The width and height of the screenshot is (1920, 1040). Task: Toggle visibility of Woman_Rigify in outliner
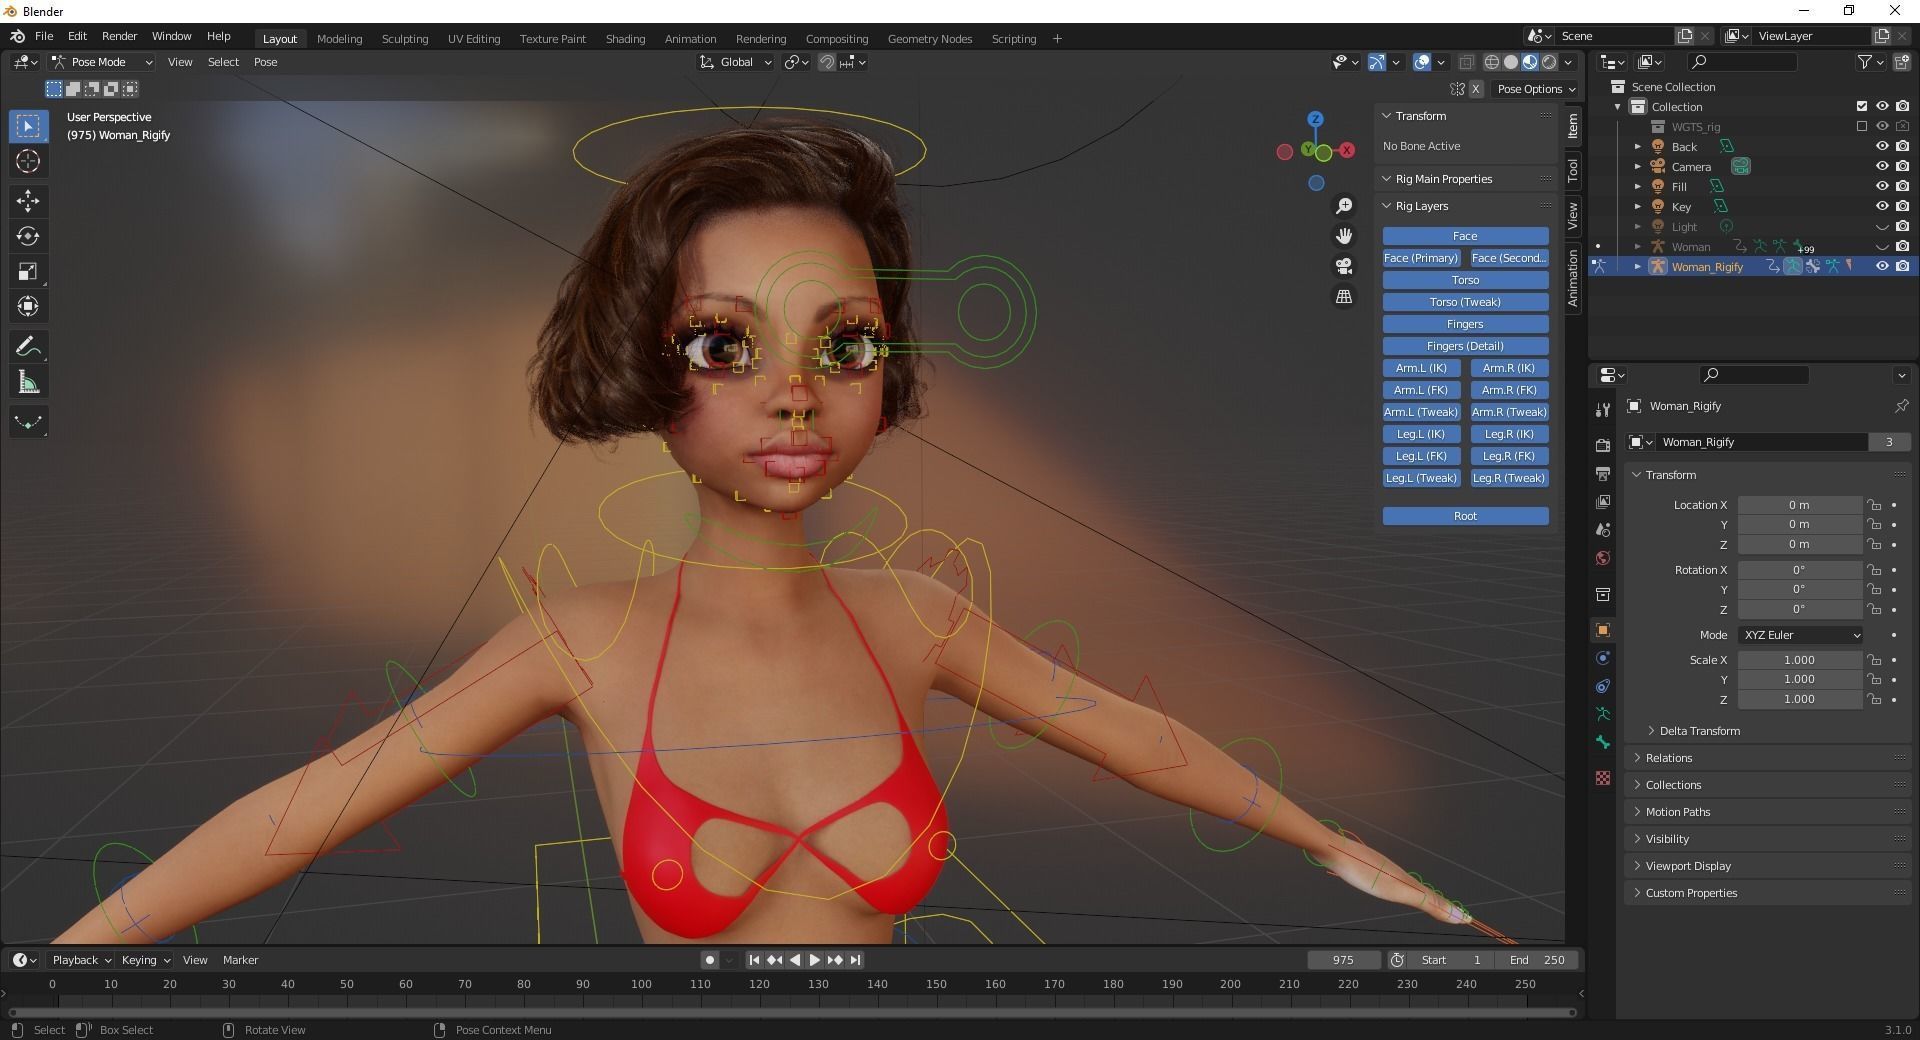pyautogui.click(x=1882, y=267)
